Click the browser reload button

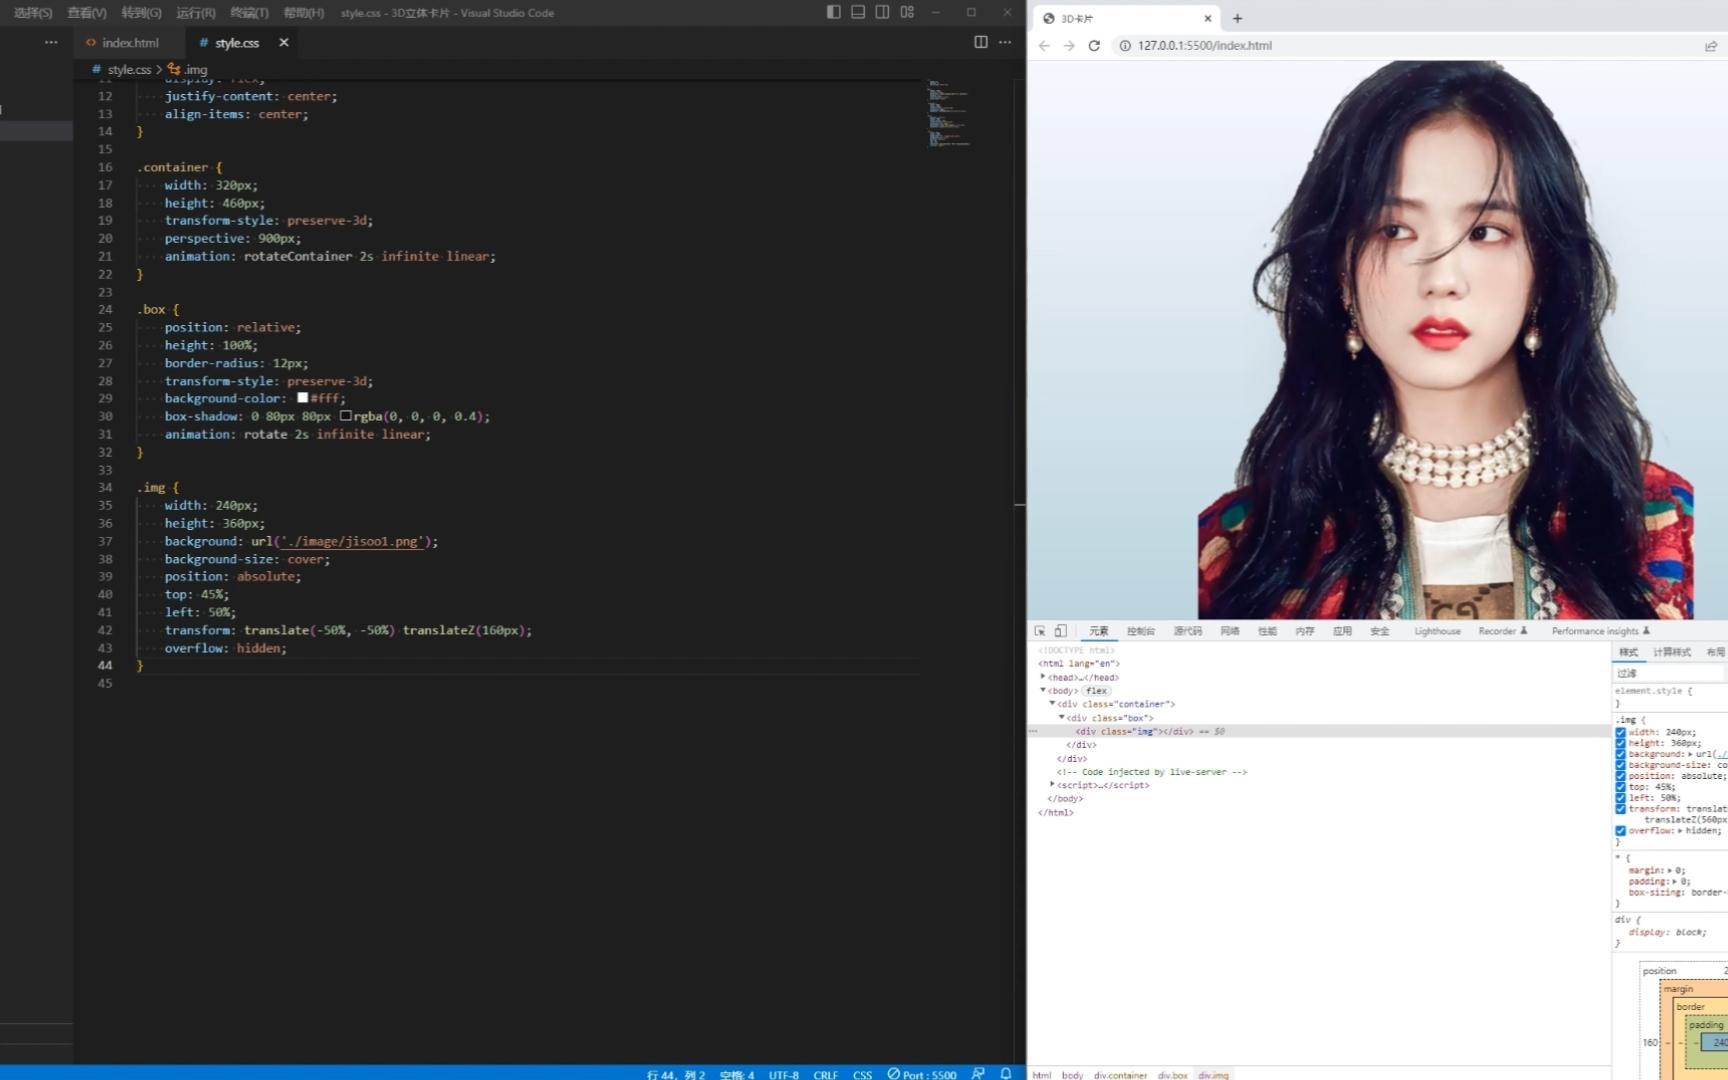point(1094,45)
